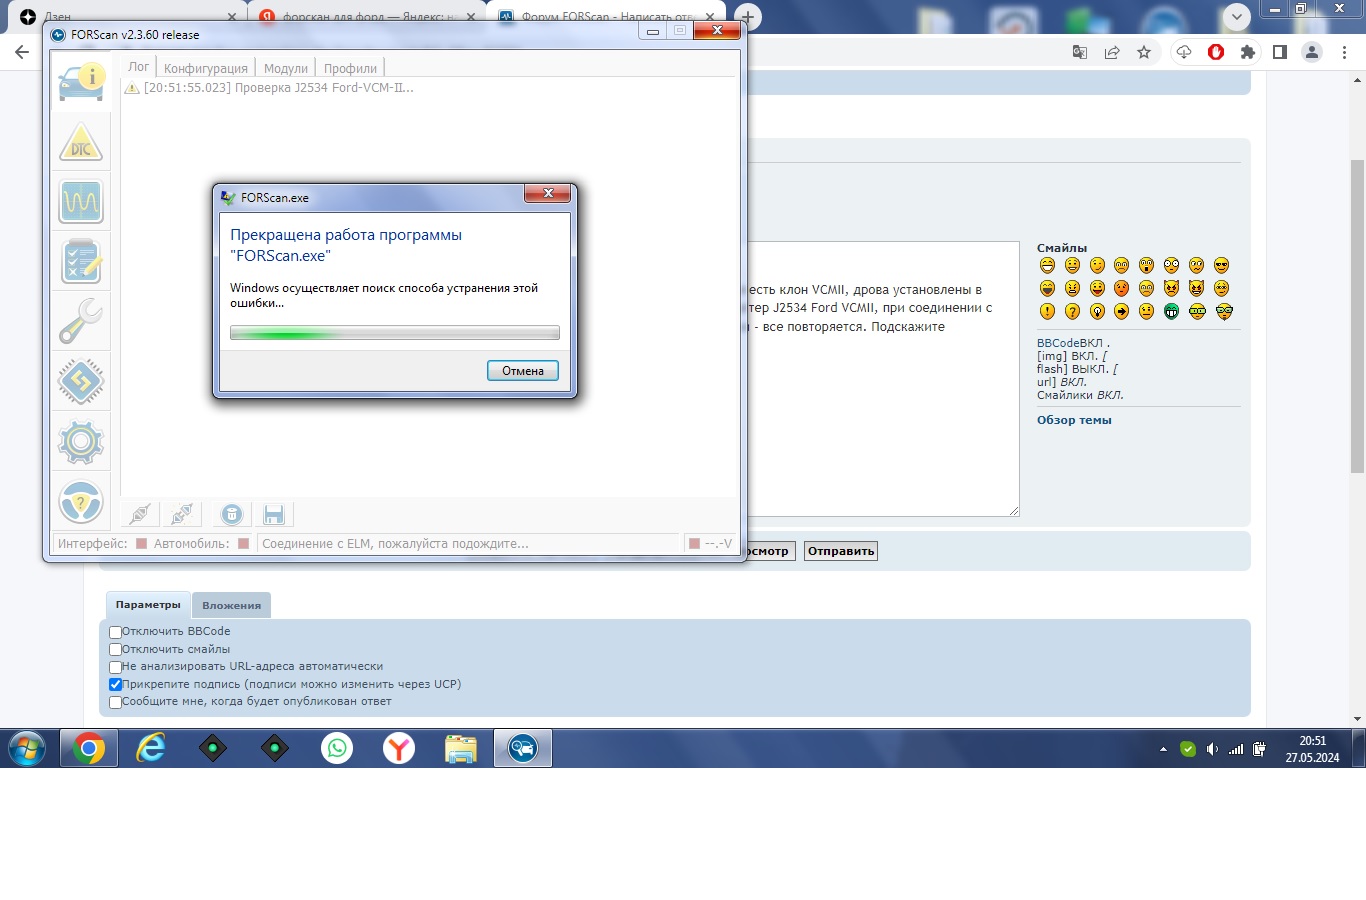Switch to the Модули tab
The width and height of the screenshot is (1366, 900).
tap(285, 68)
